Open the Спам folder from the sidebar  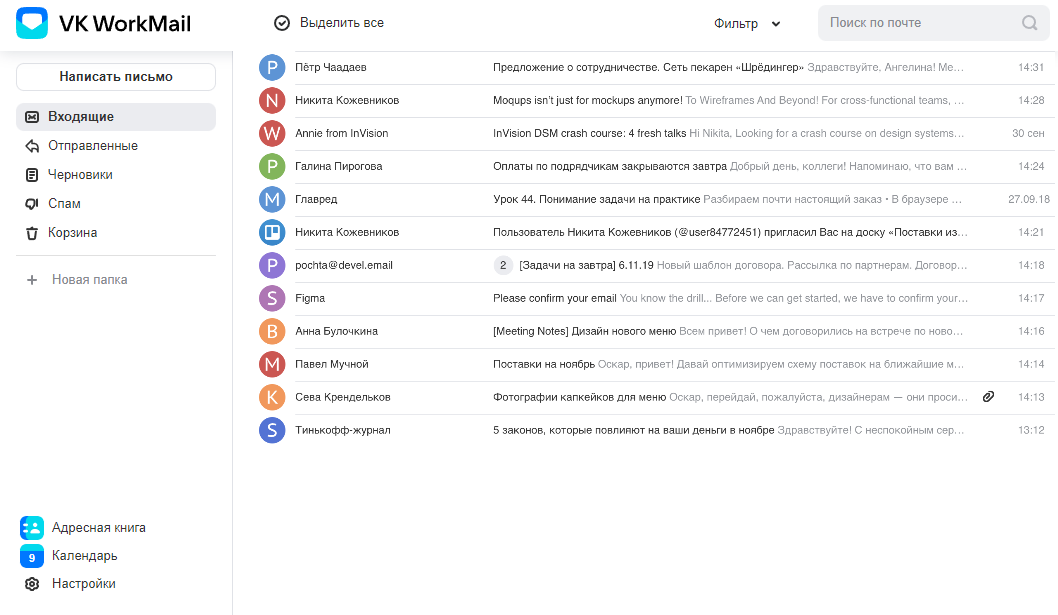[62, 203]
